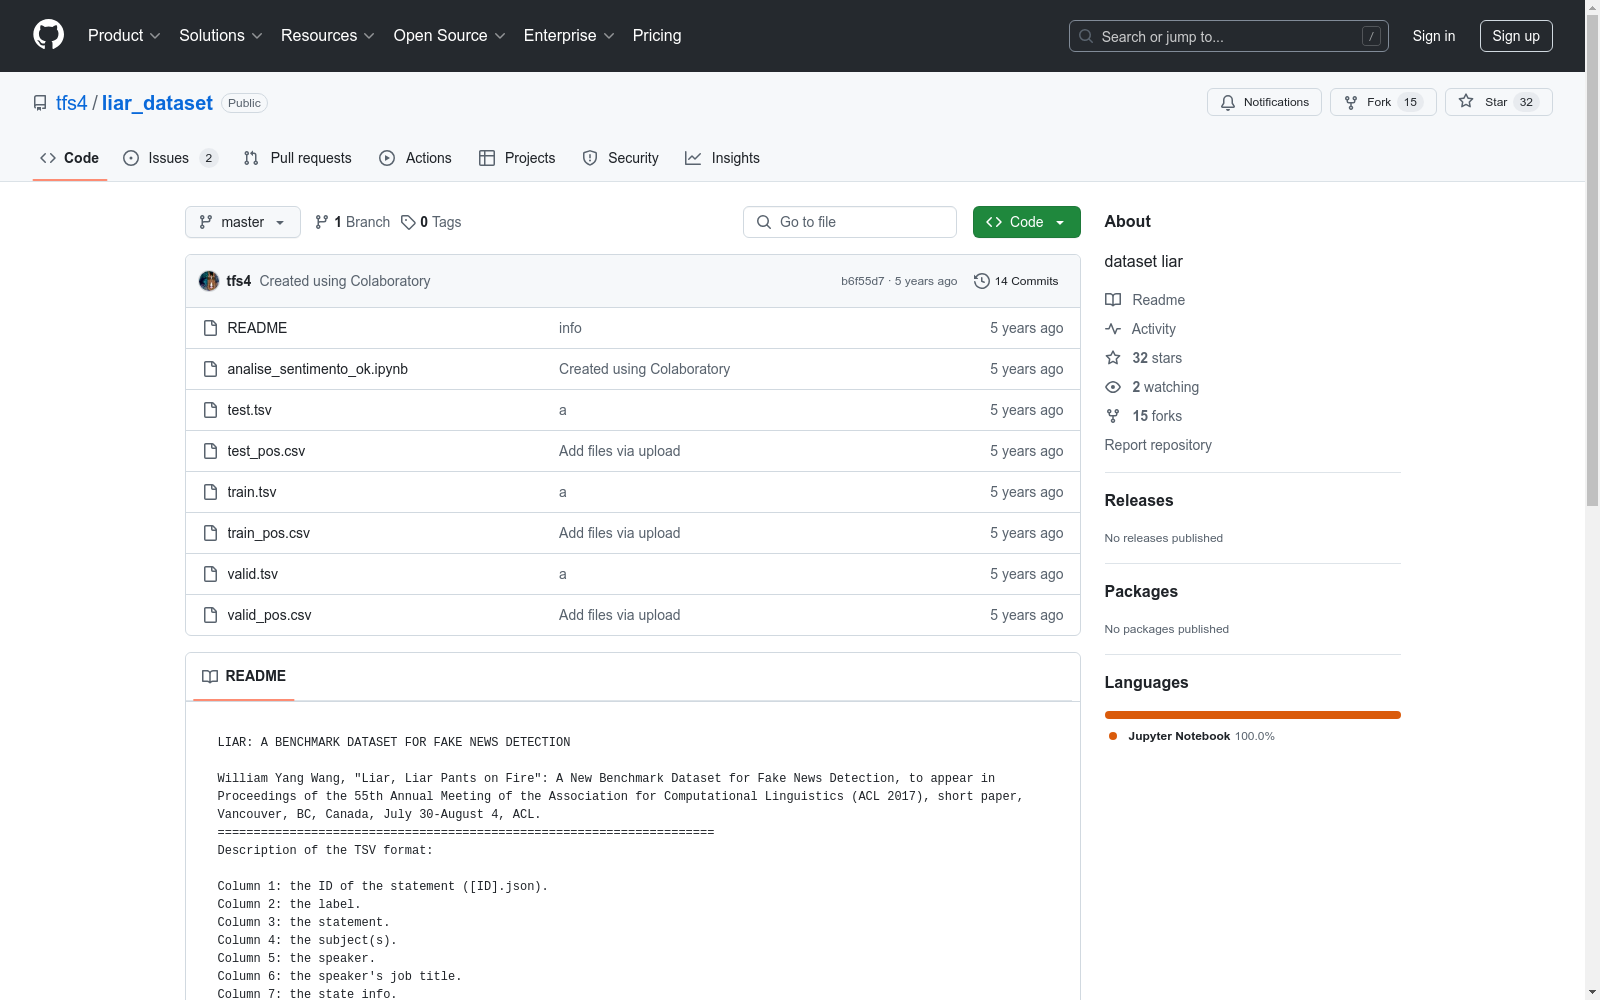1600x1000 pixels.
Task: Open the test.tsv file
Action: (x=249, y=410)
